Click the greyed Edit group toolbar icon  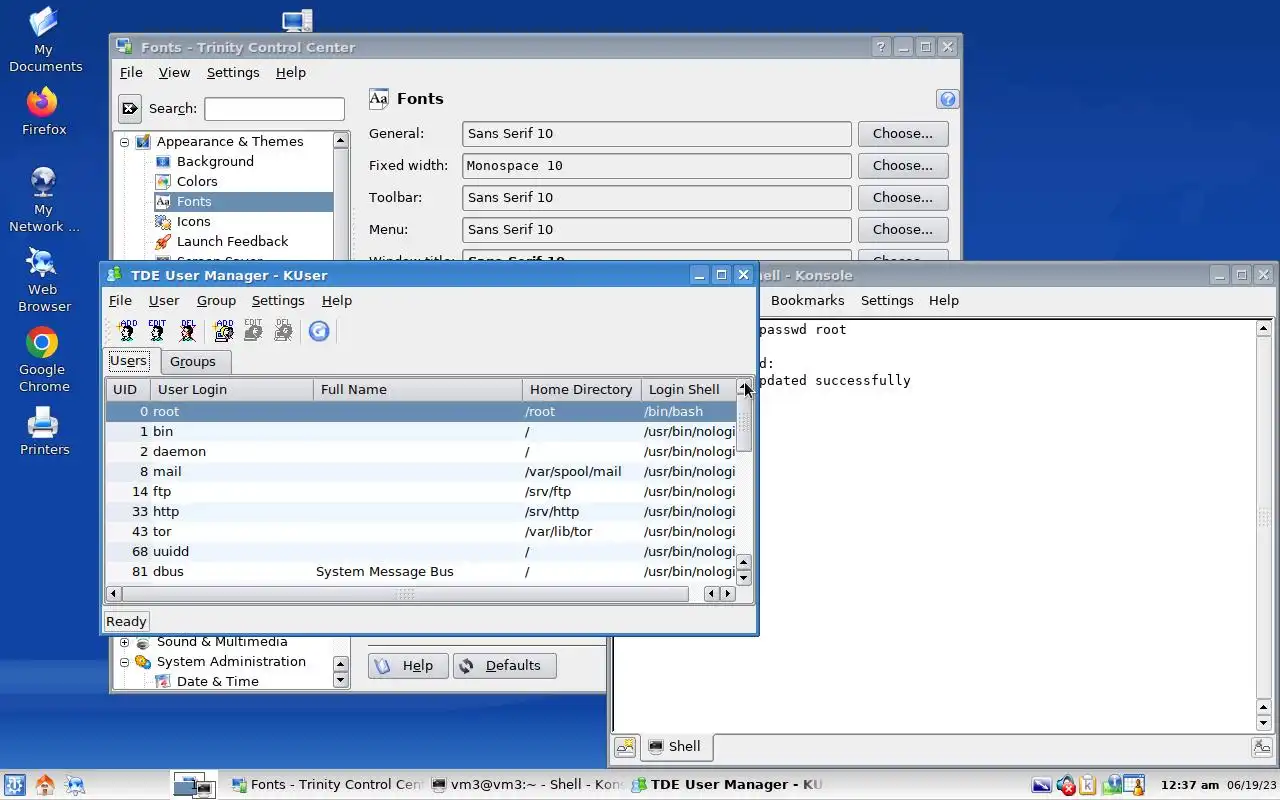tap(254, 331)
